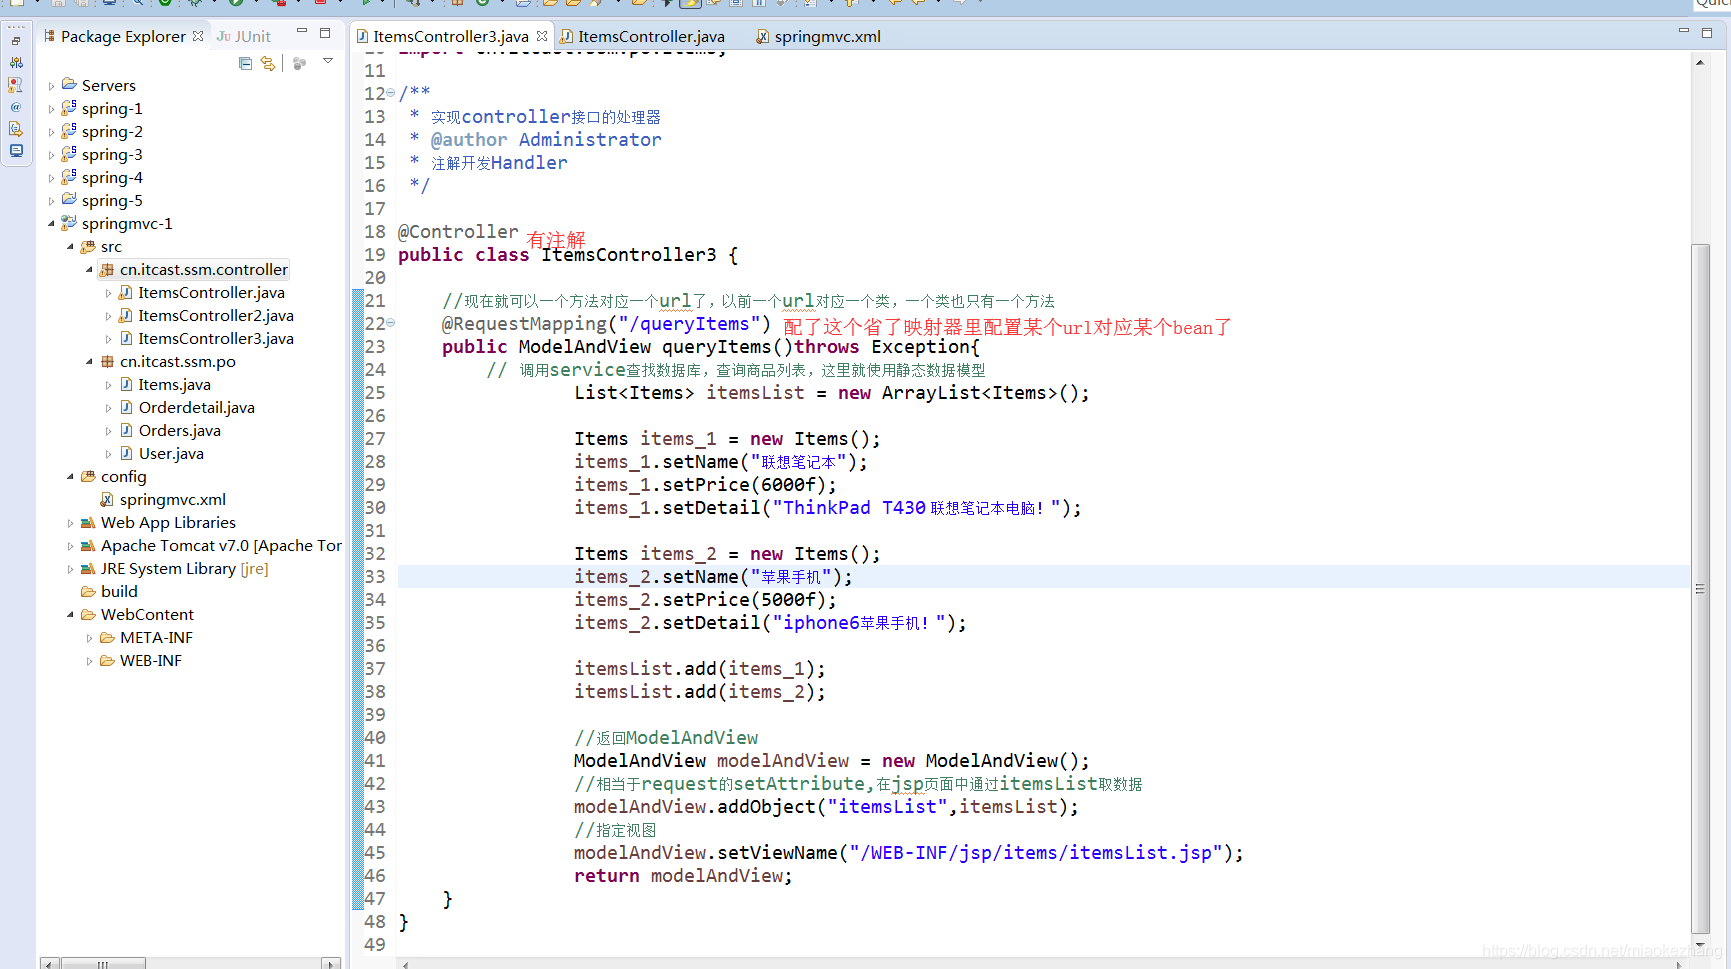Switch to the ItemsController.java editor tab
Screen dimensions: 1731x969
(642, 36)
